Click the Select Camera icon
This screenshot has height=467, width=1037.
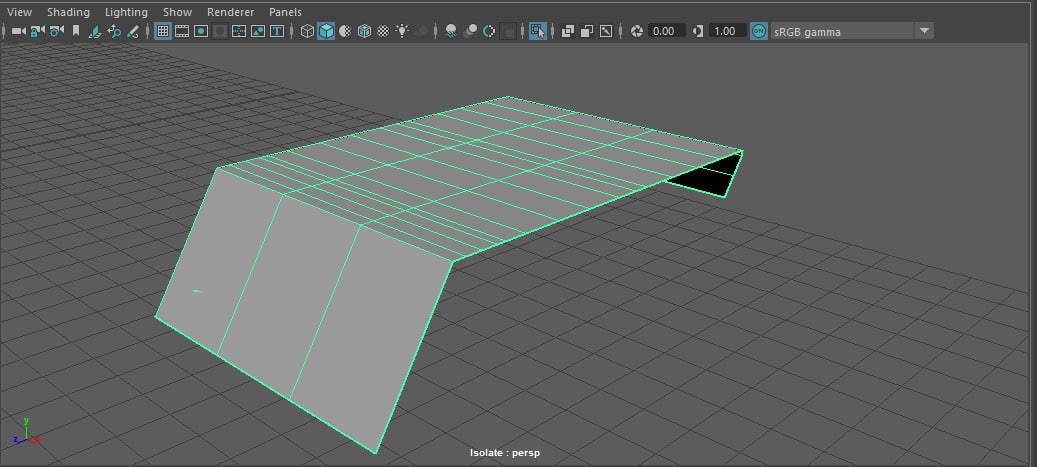coord(19,31)
